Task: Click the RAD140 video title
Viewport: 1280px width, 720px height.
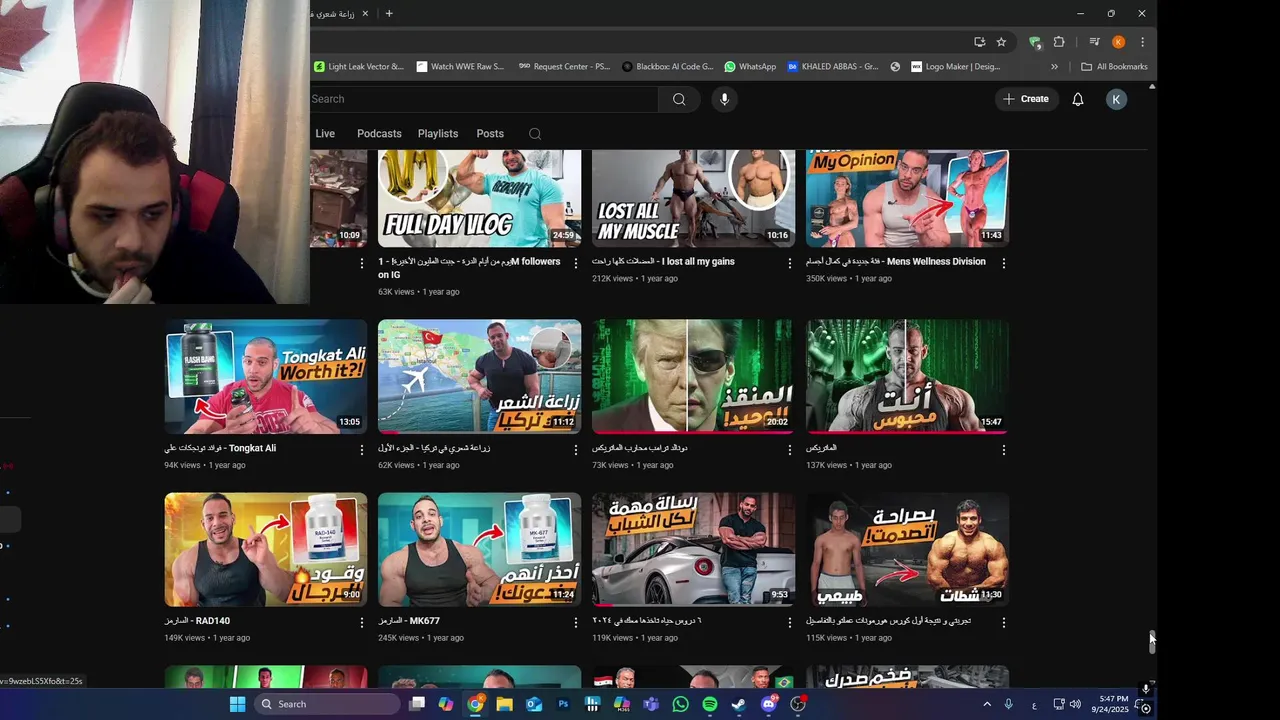Action: click(197, 621)
